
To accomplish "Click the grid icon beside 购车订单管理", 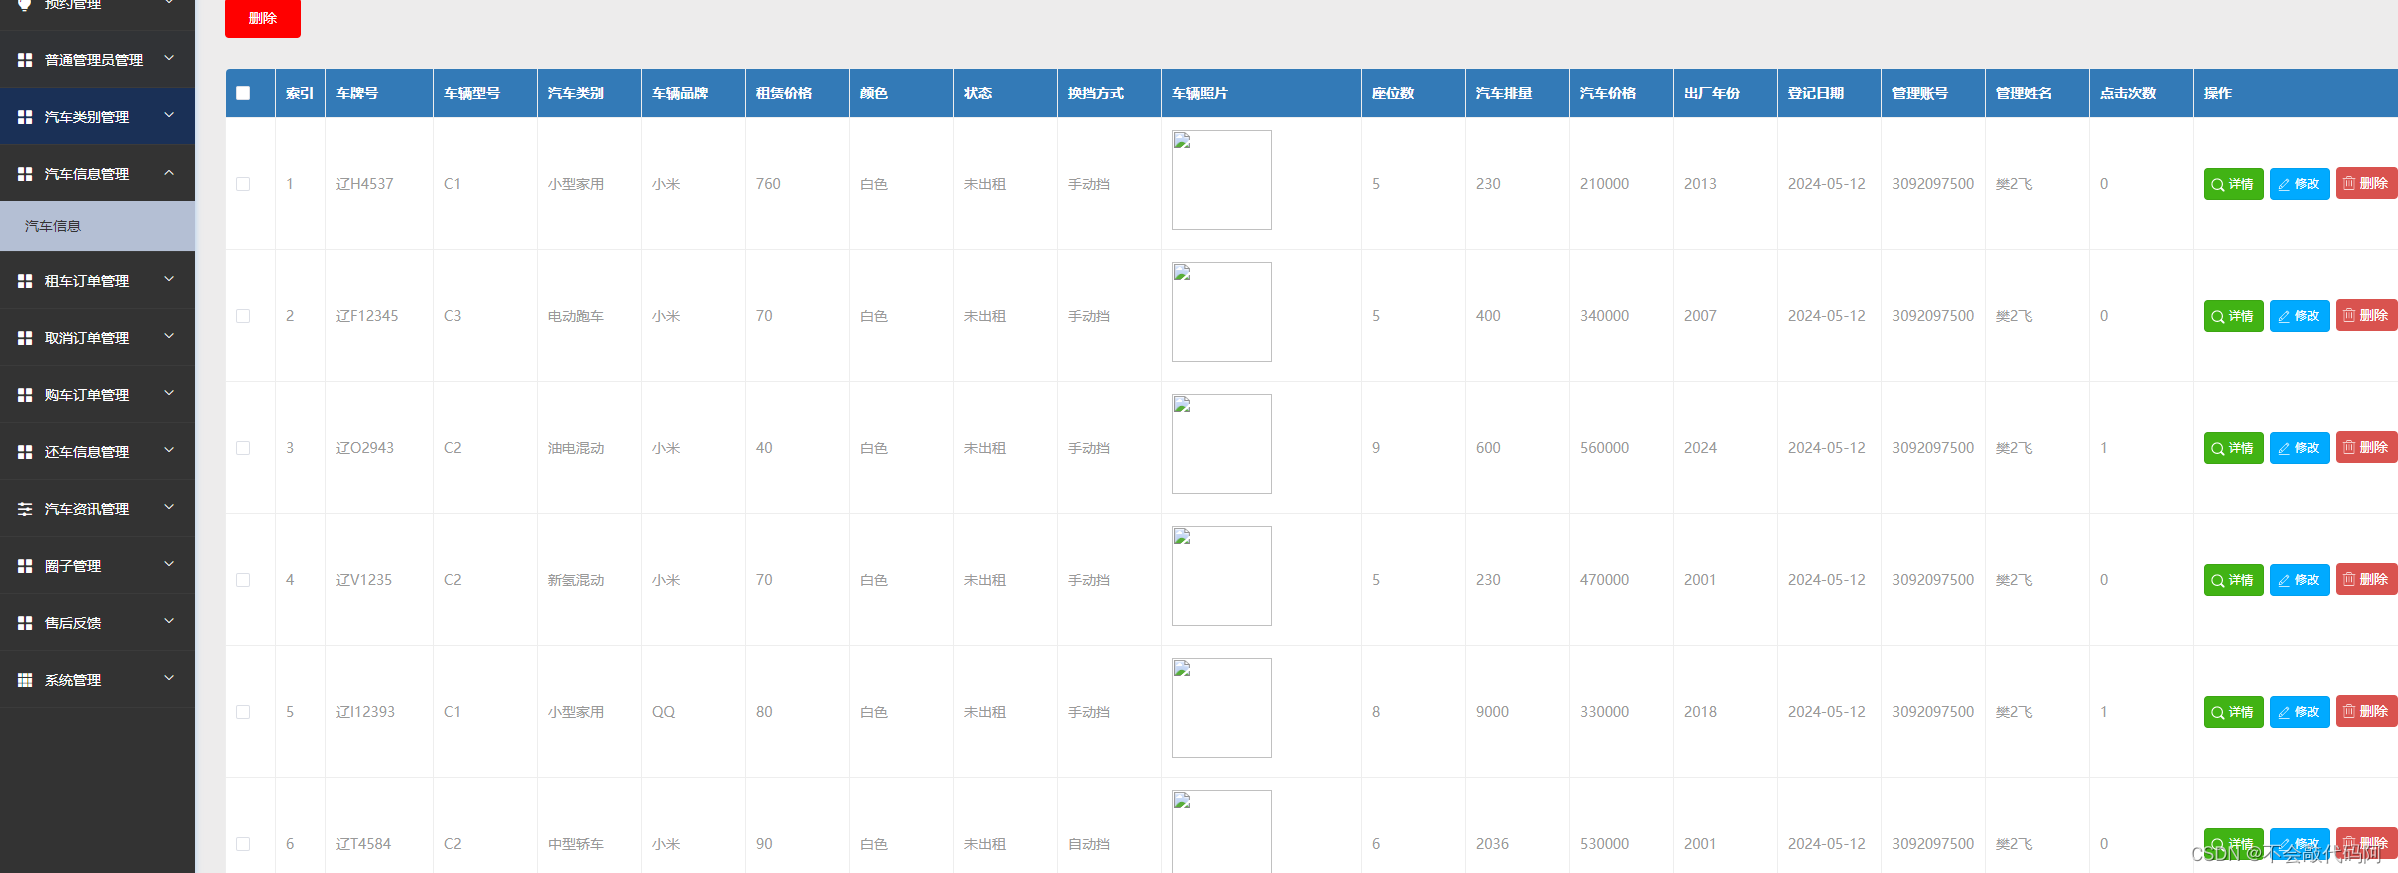I will [x=25, y=395].
